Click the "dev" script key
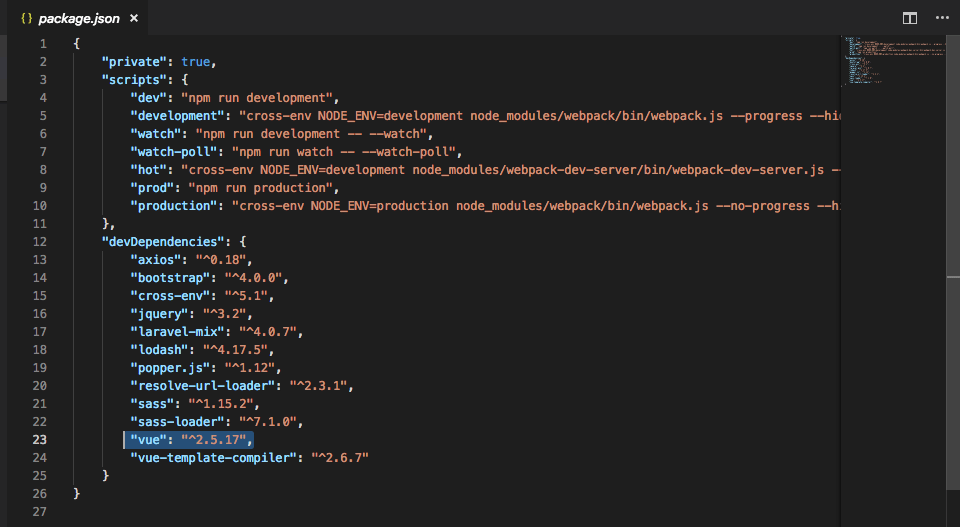Image resolution: width=960 pixels, height=527 pixels. pos(149,98)
